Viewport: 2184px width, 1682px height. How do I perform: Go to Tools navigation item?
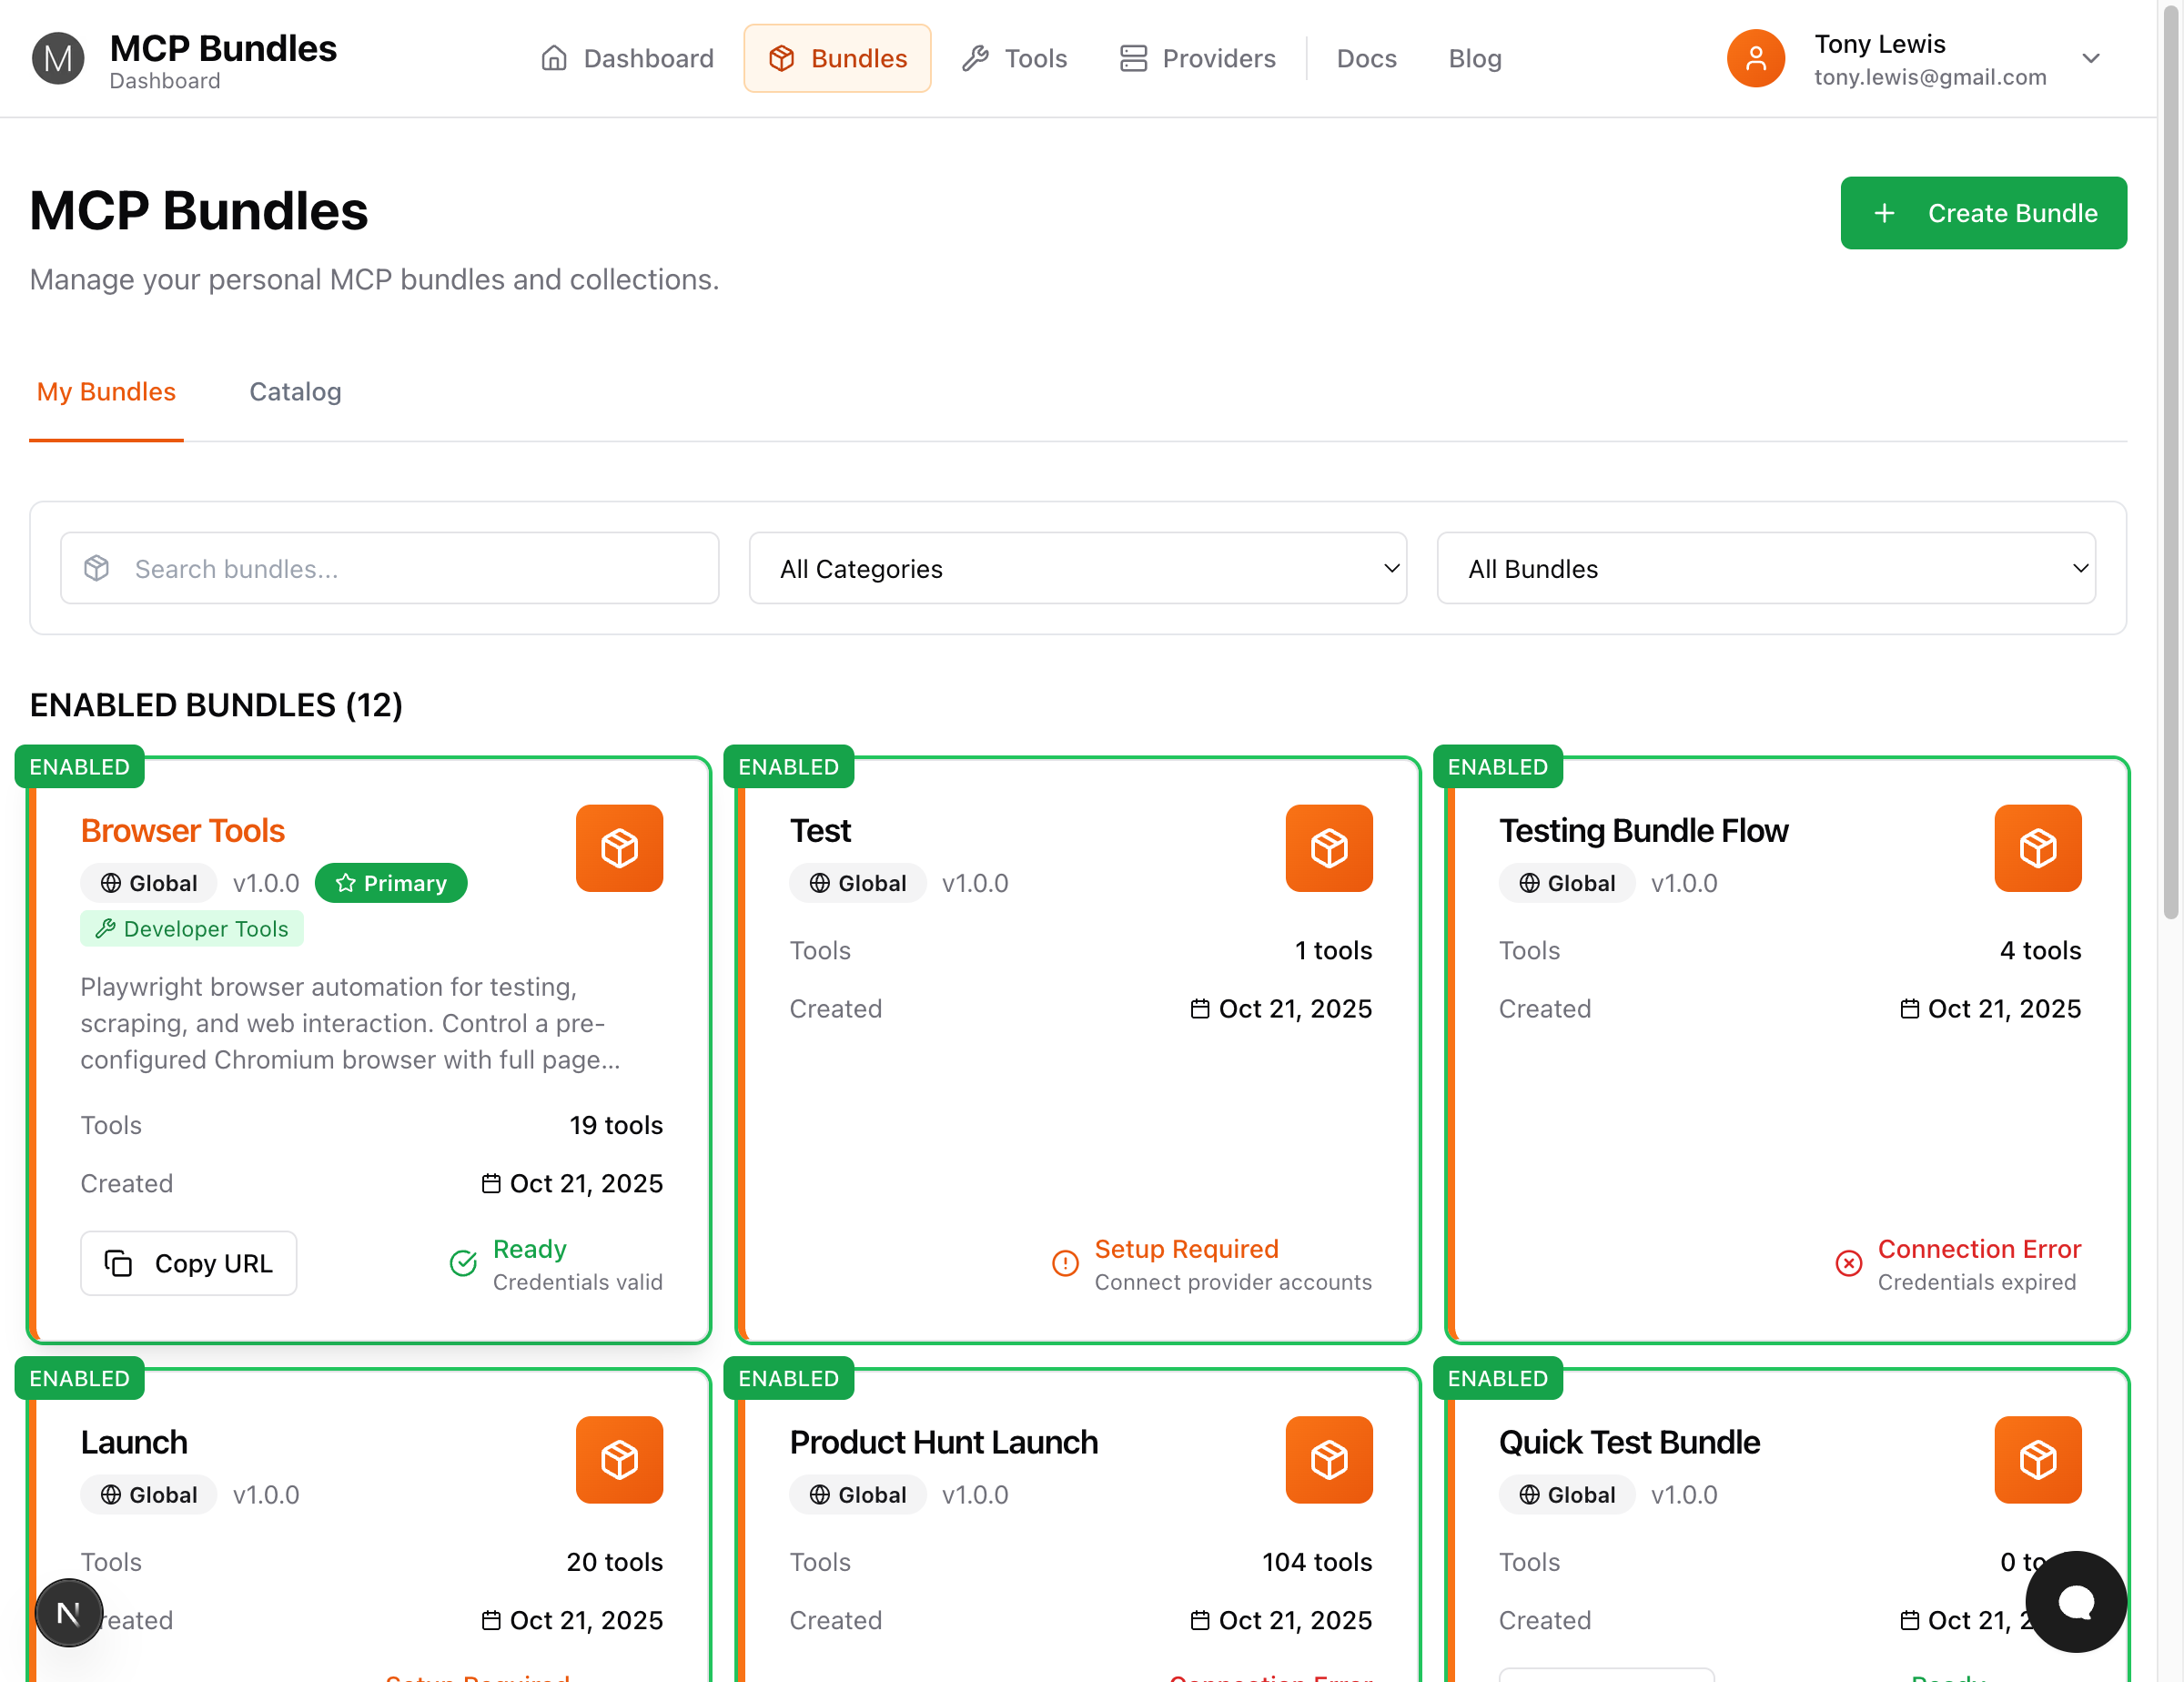pyautogui.click(x=1015, y=59)
